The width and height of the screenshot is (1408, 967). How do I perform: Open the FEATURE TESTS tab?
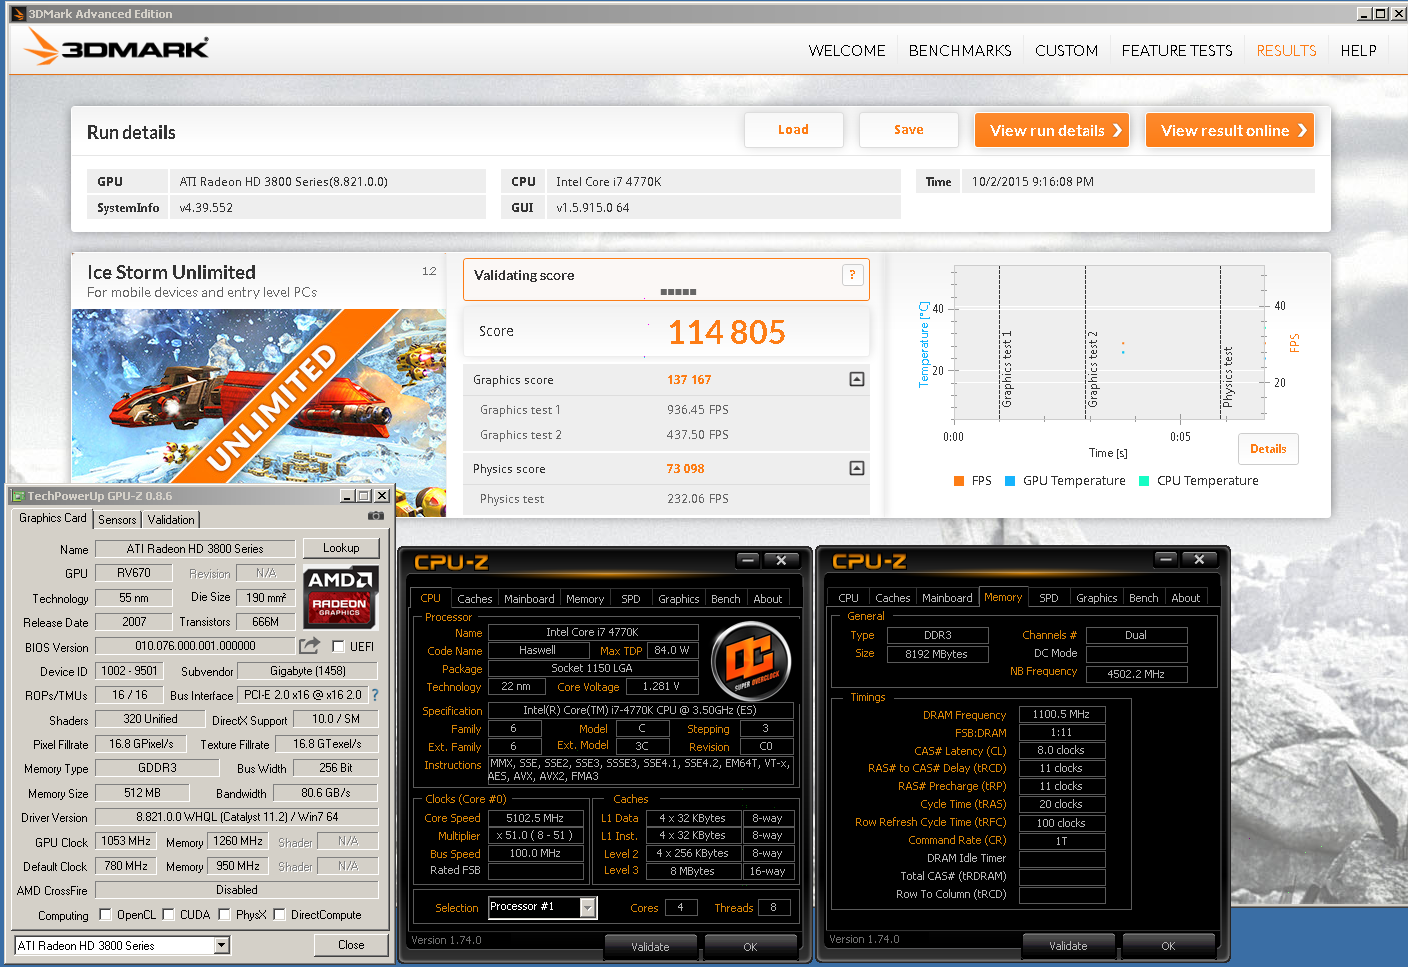(1177, 51)
